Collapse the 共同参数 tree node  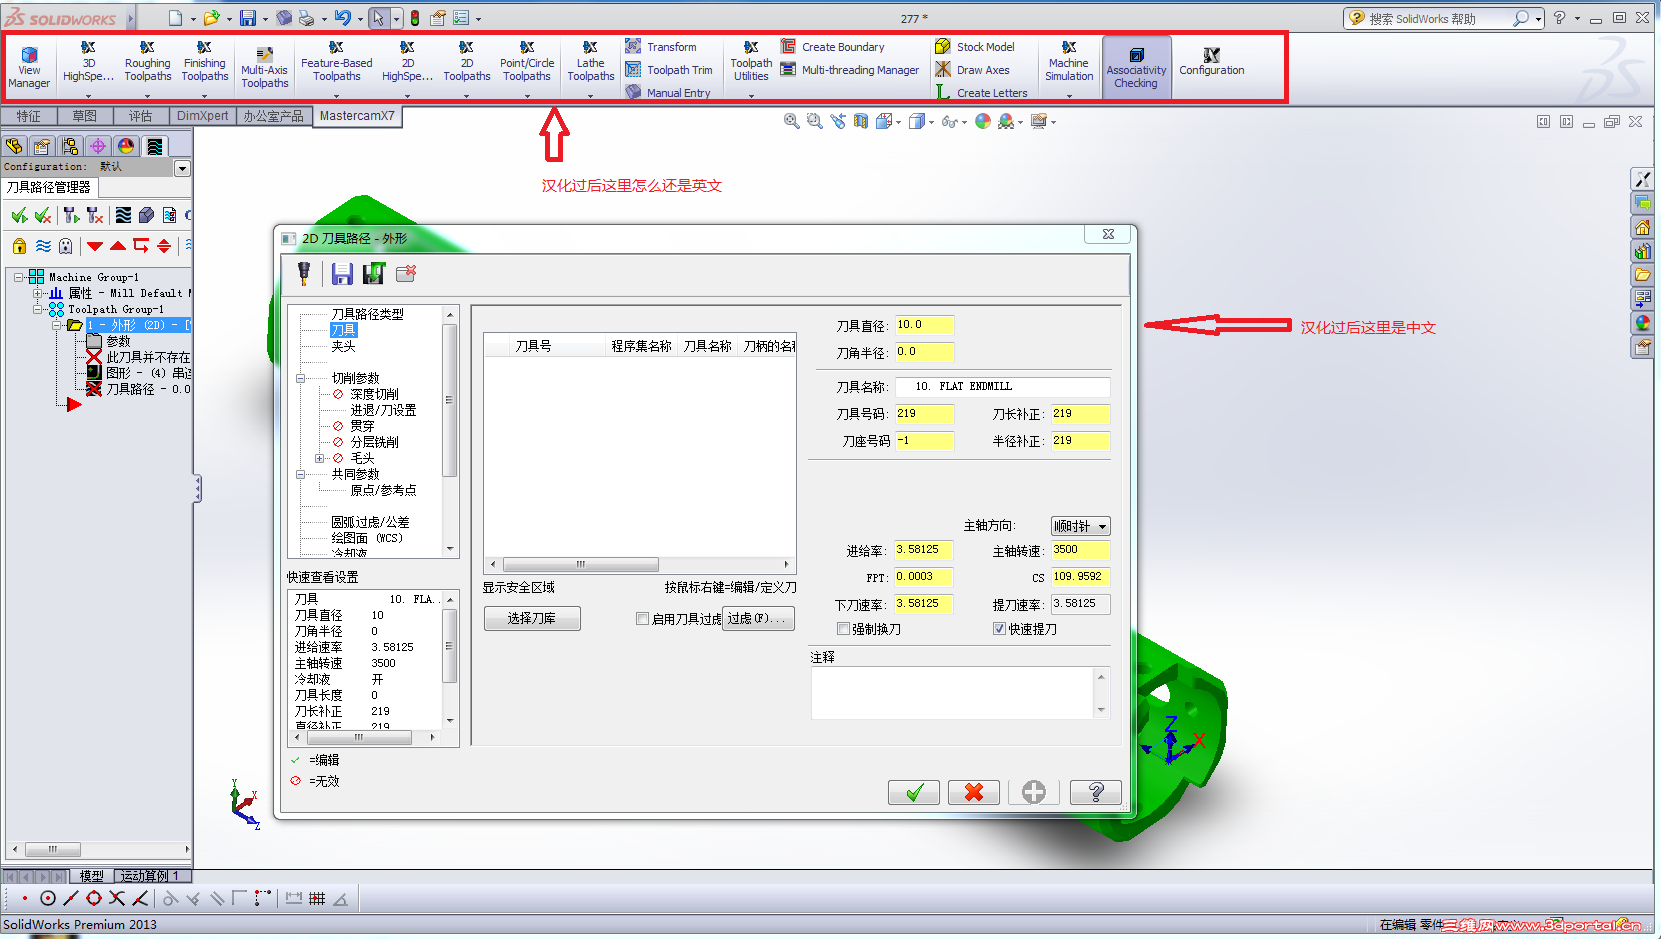(300, 474)
